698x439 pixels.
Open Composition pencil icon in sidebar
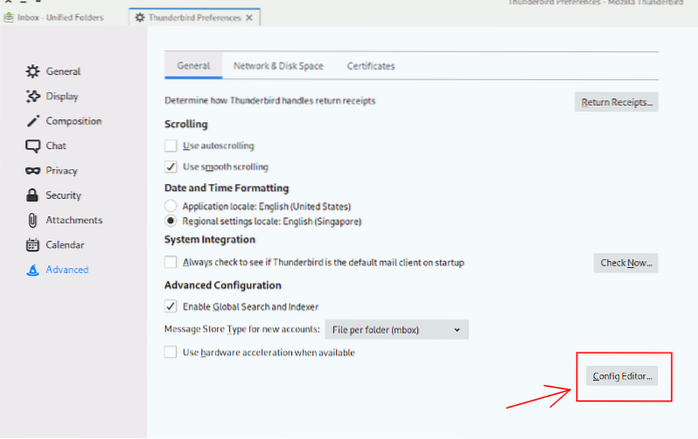33,121
